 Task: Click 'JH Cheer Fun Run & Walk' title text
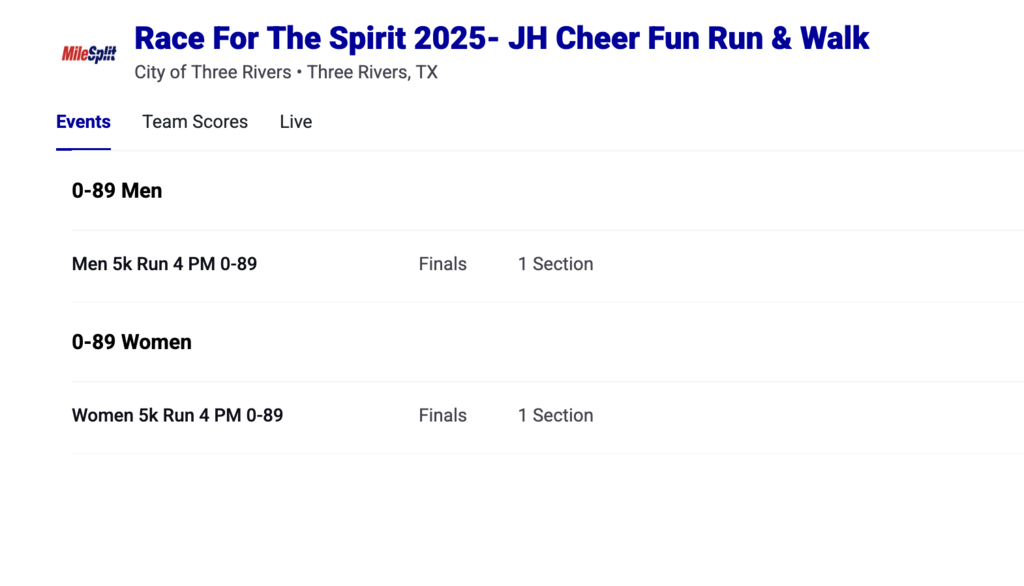click(689, 39)
